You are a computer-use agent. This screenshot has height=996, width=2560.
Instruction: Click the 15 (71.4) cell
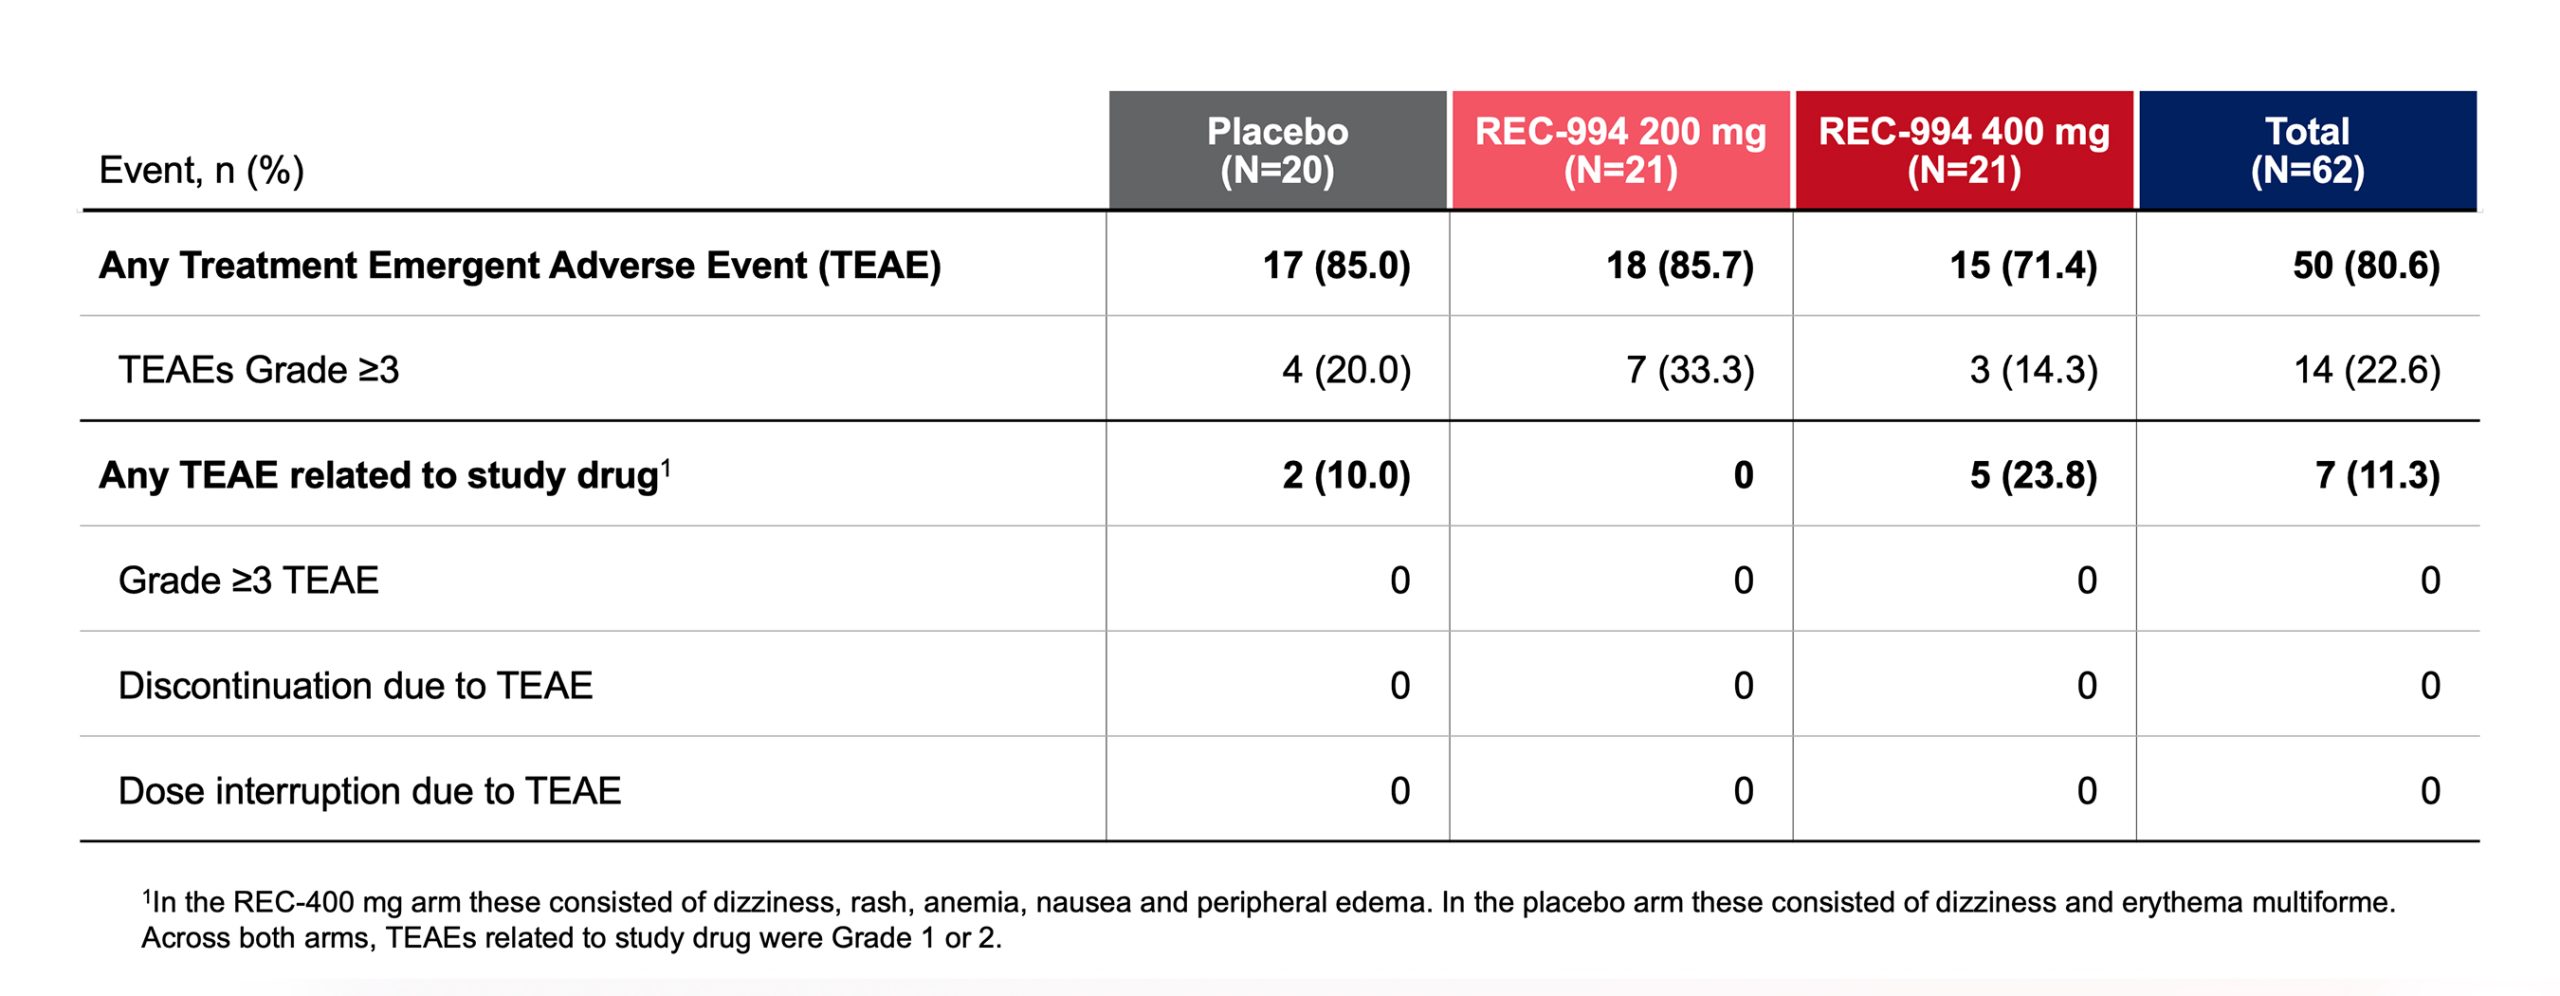pyautogui.click(x=2023, y=266)
